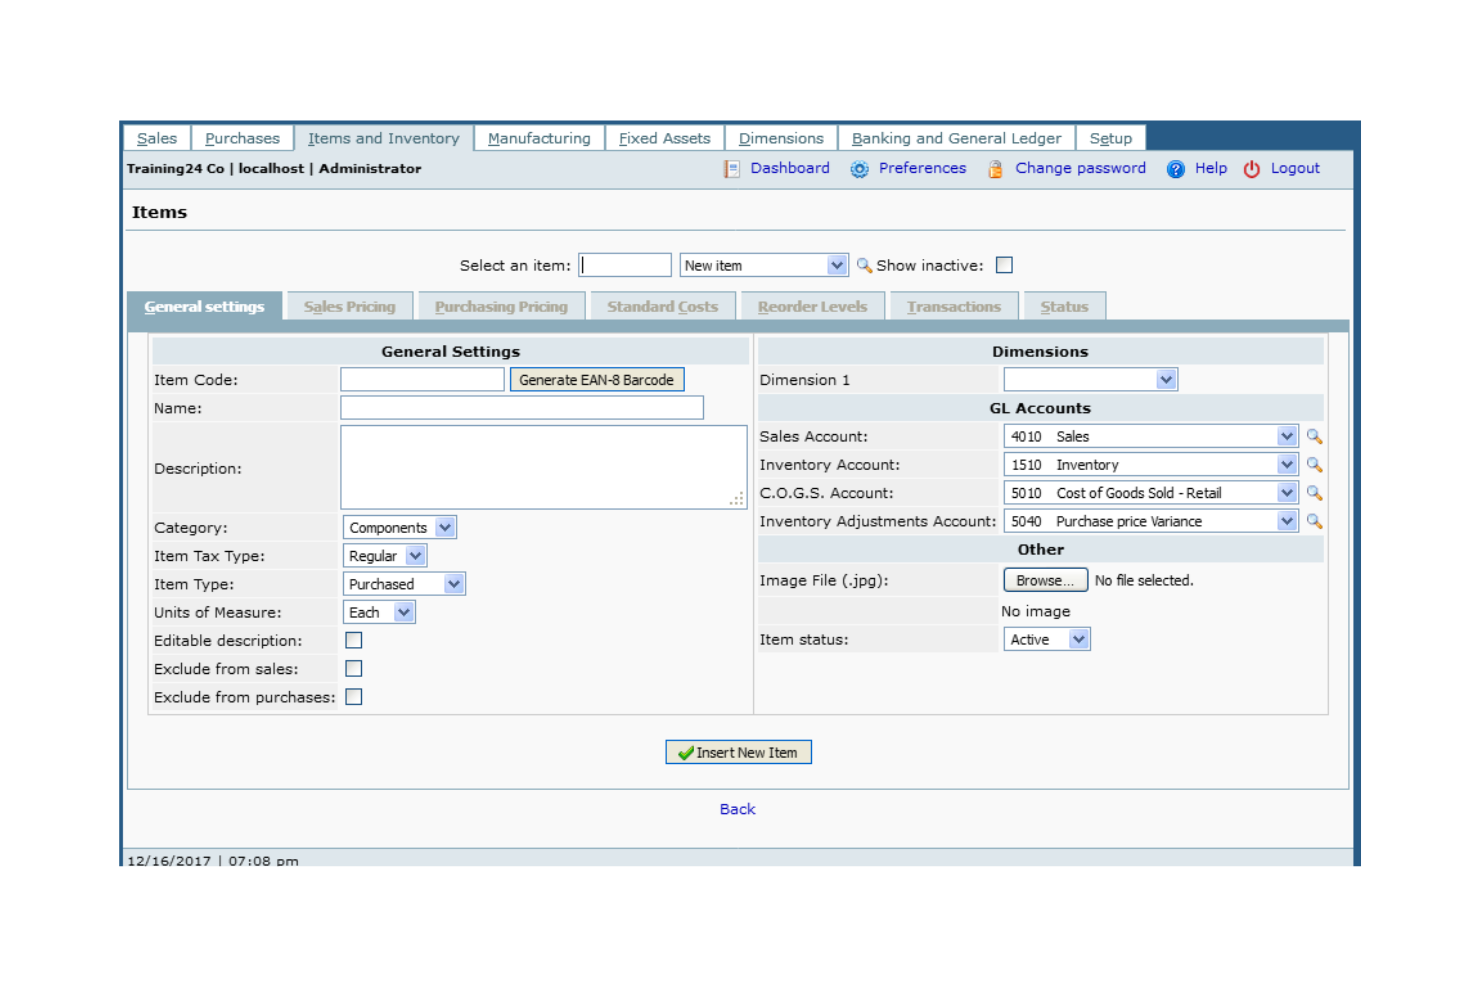Click into the Description text area
Viewport: 1480px width, 987px height.
pyautogui.click(x=544, y=467)
